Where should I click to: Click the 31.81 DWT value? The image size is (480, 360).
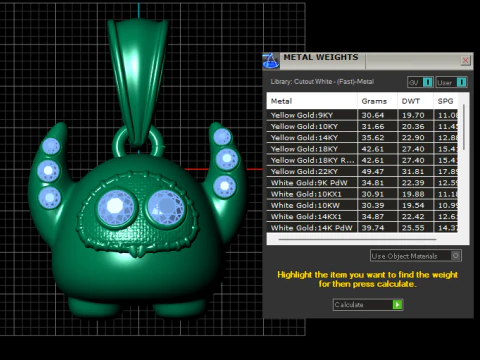pyautogui.click(x=413, y=172)
